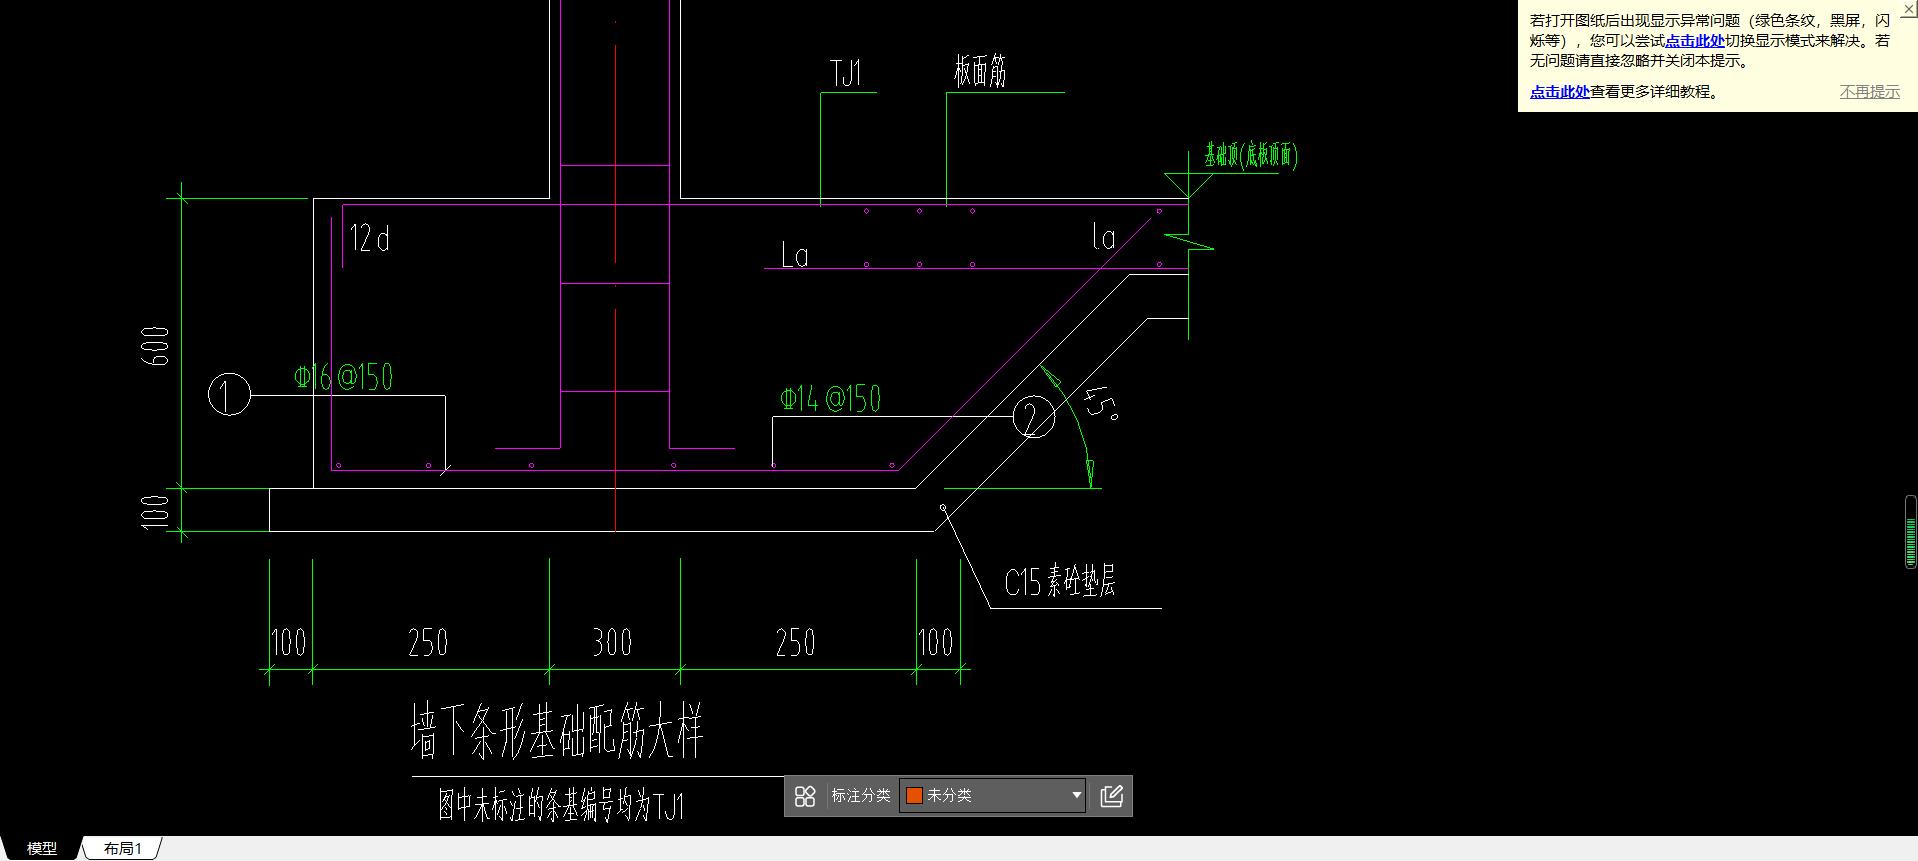Open 点击此处 link for detailed tutorial
This screenshot has width=1918, height=861.
[1559, 92]
